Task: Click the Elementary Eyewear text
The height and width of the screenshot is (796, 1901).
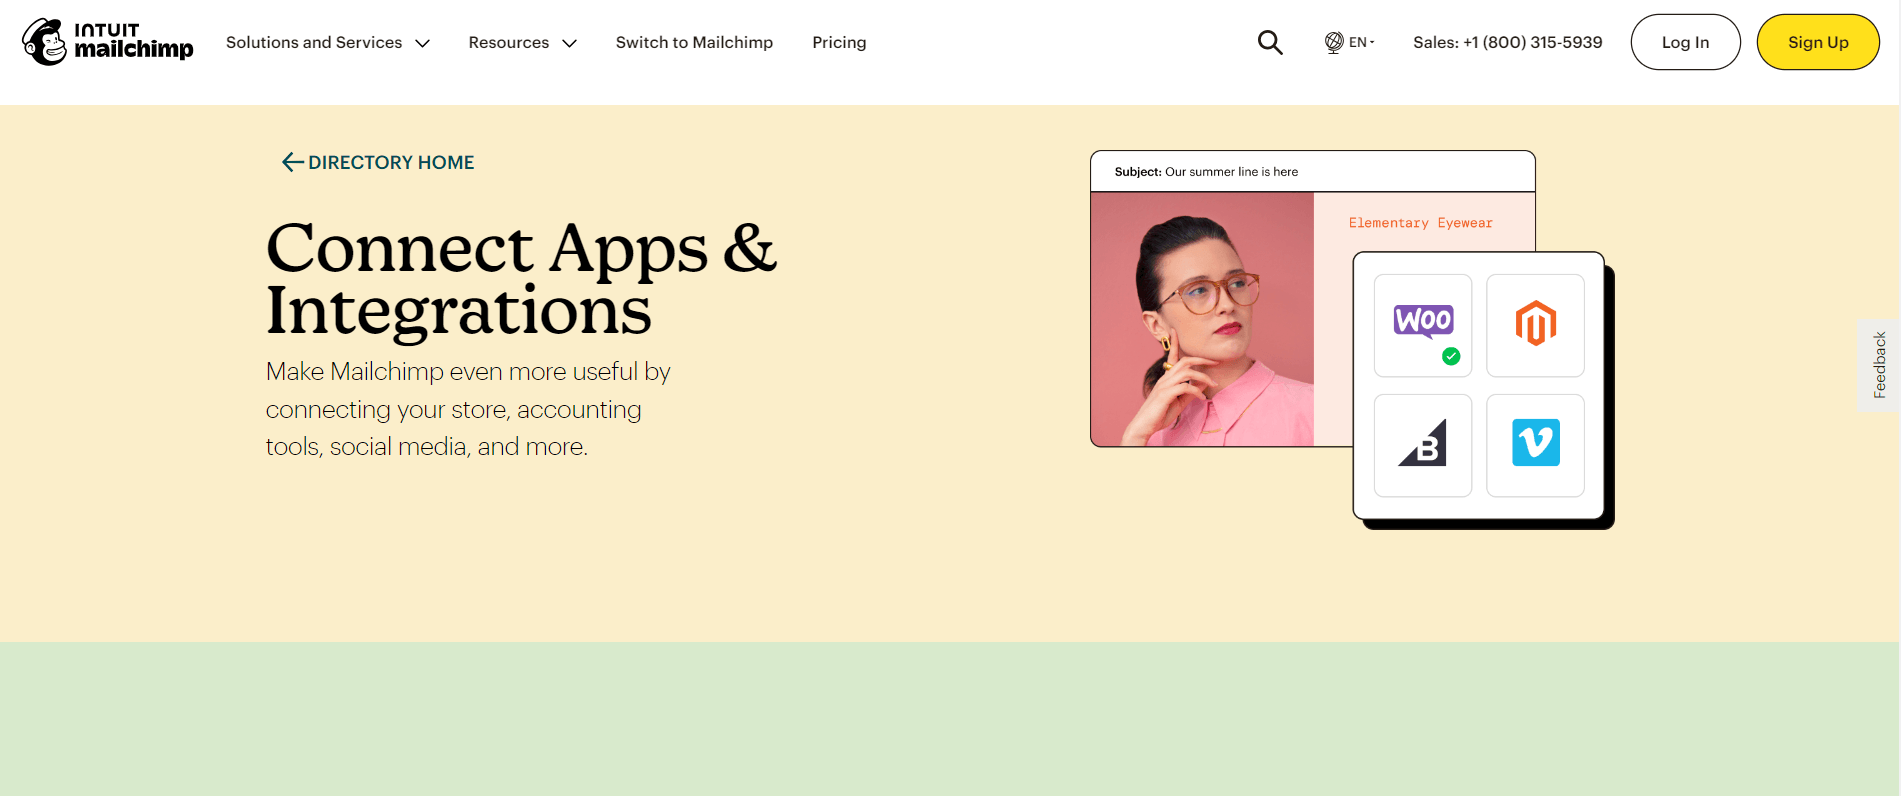Action: pyautogui.click(x=1420, y=223)
